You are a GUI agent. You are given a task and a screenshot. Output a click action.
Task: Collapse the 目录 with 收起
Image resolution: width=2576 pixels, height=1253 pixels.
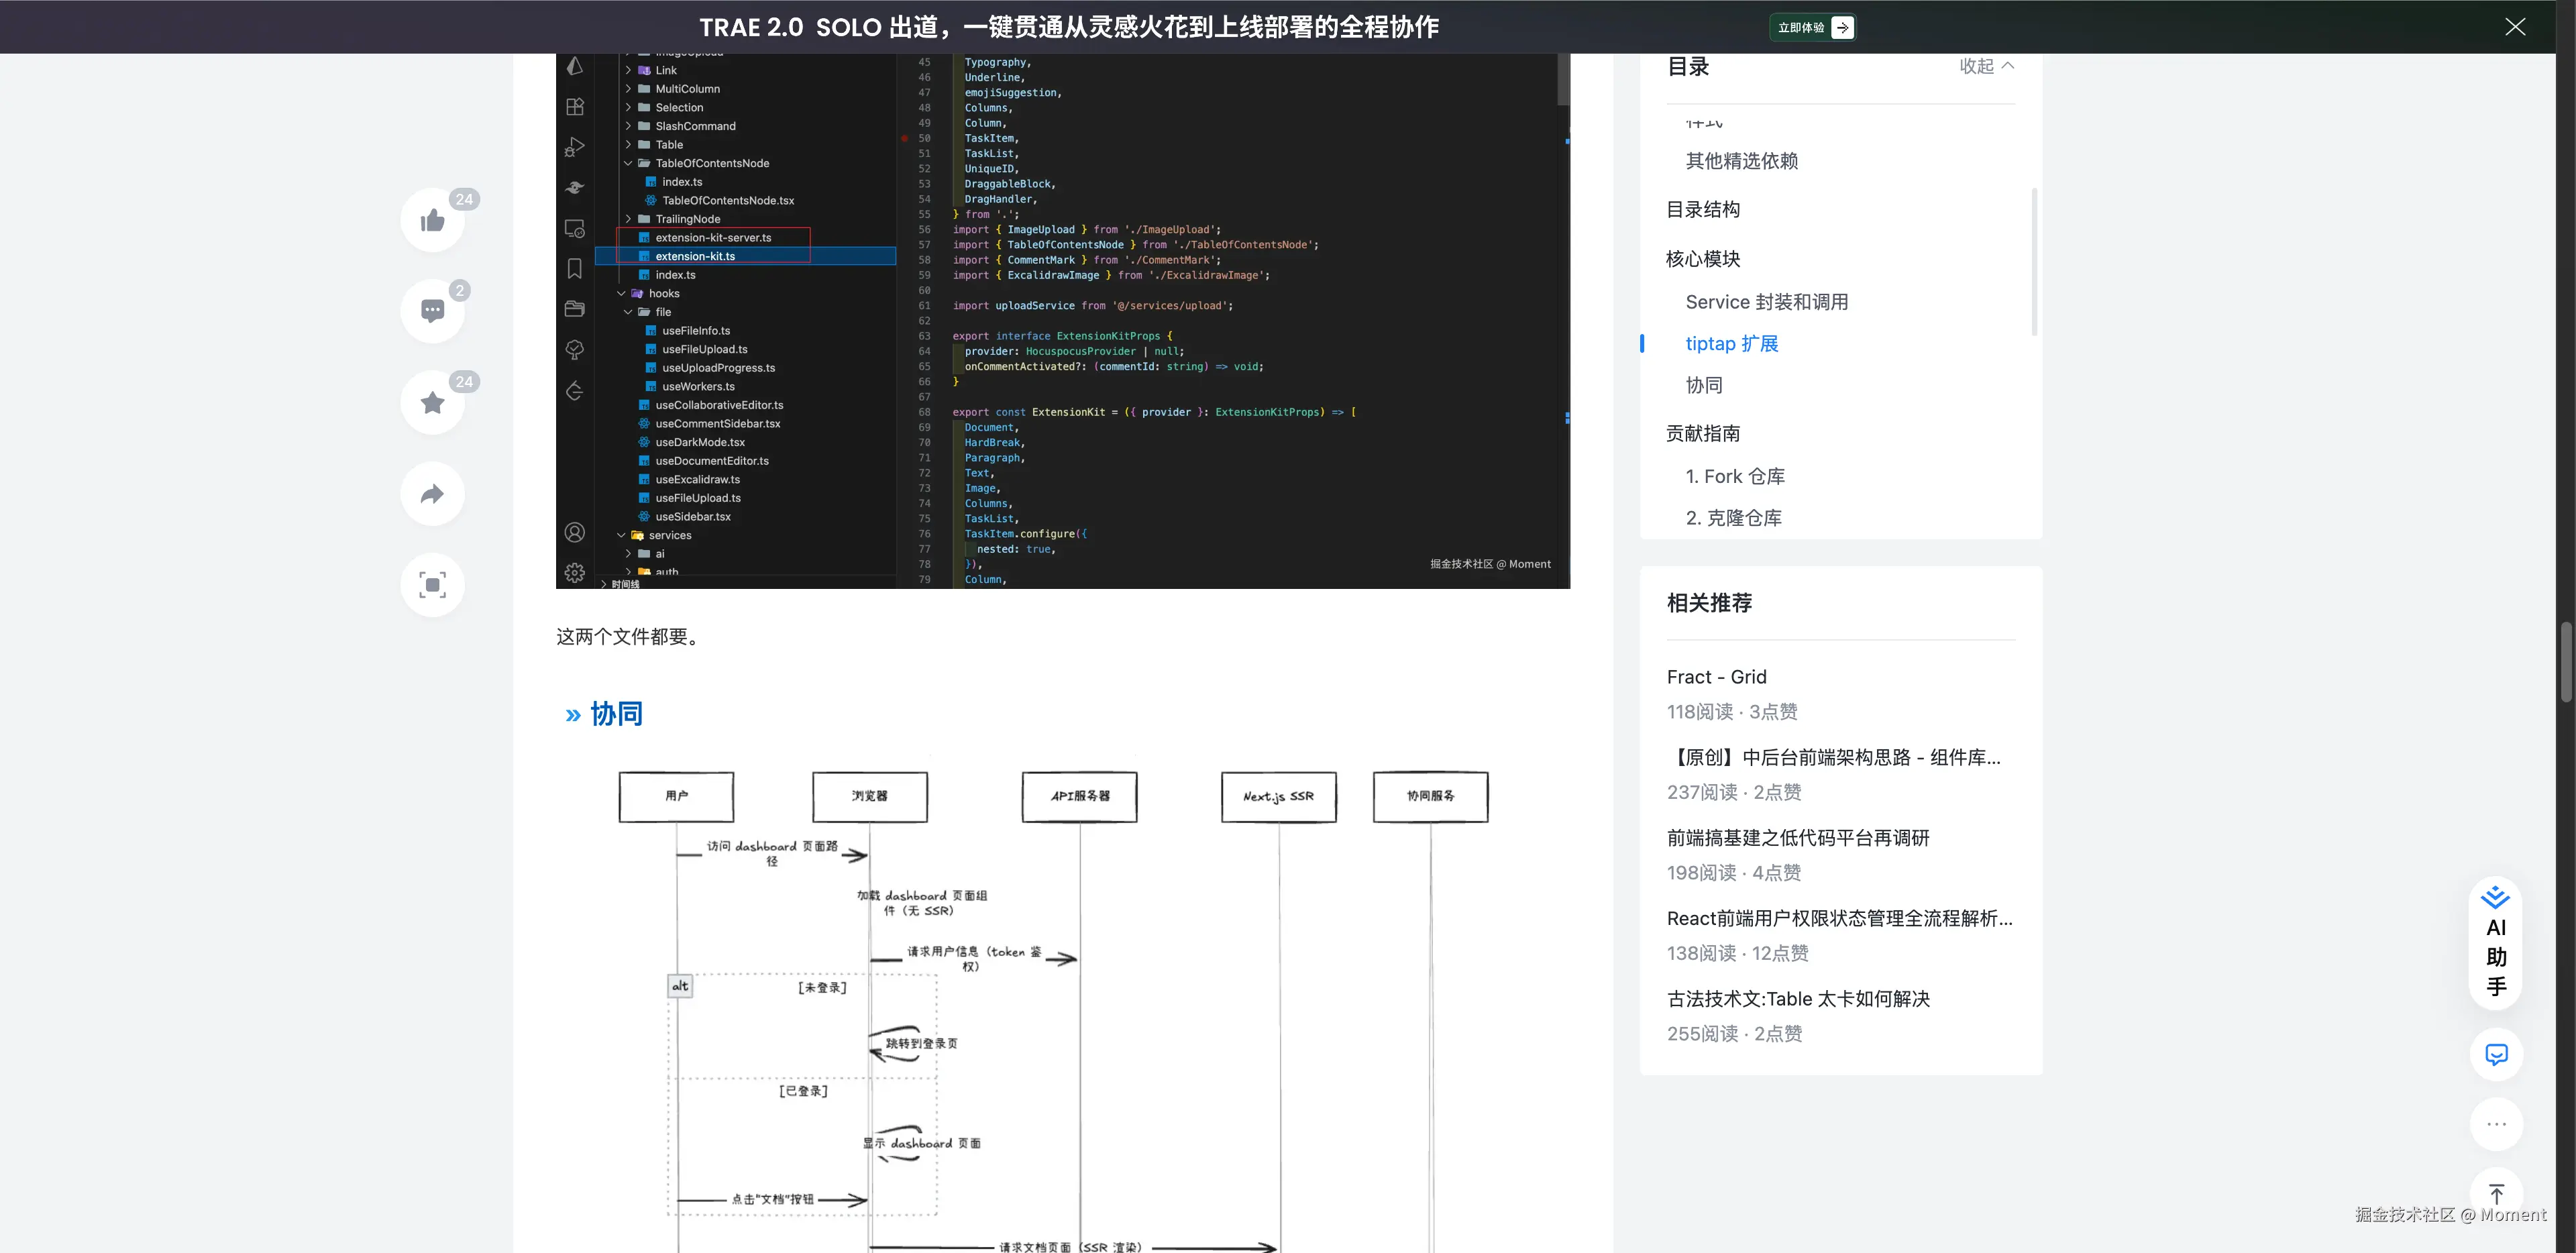pos(1985,66)
